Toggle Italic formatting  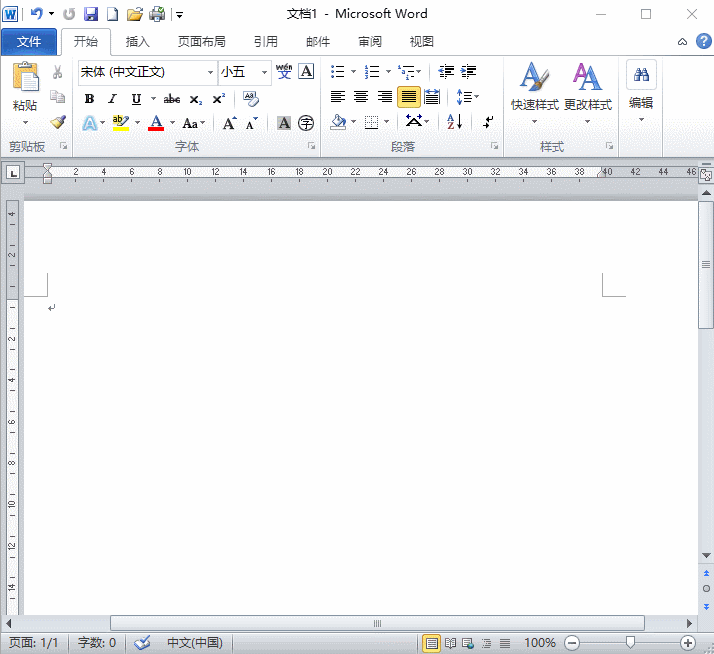[x=112, y=99]
